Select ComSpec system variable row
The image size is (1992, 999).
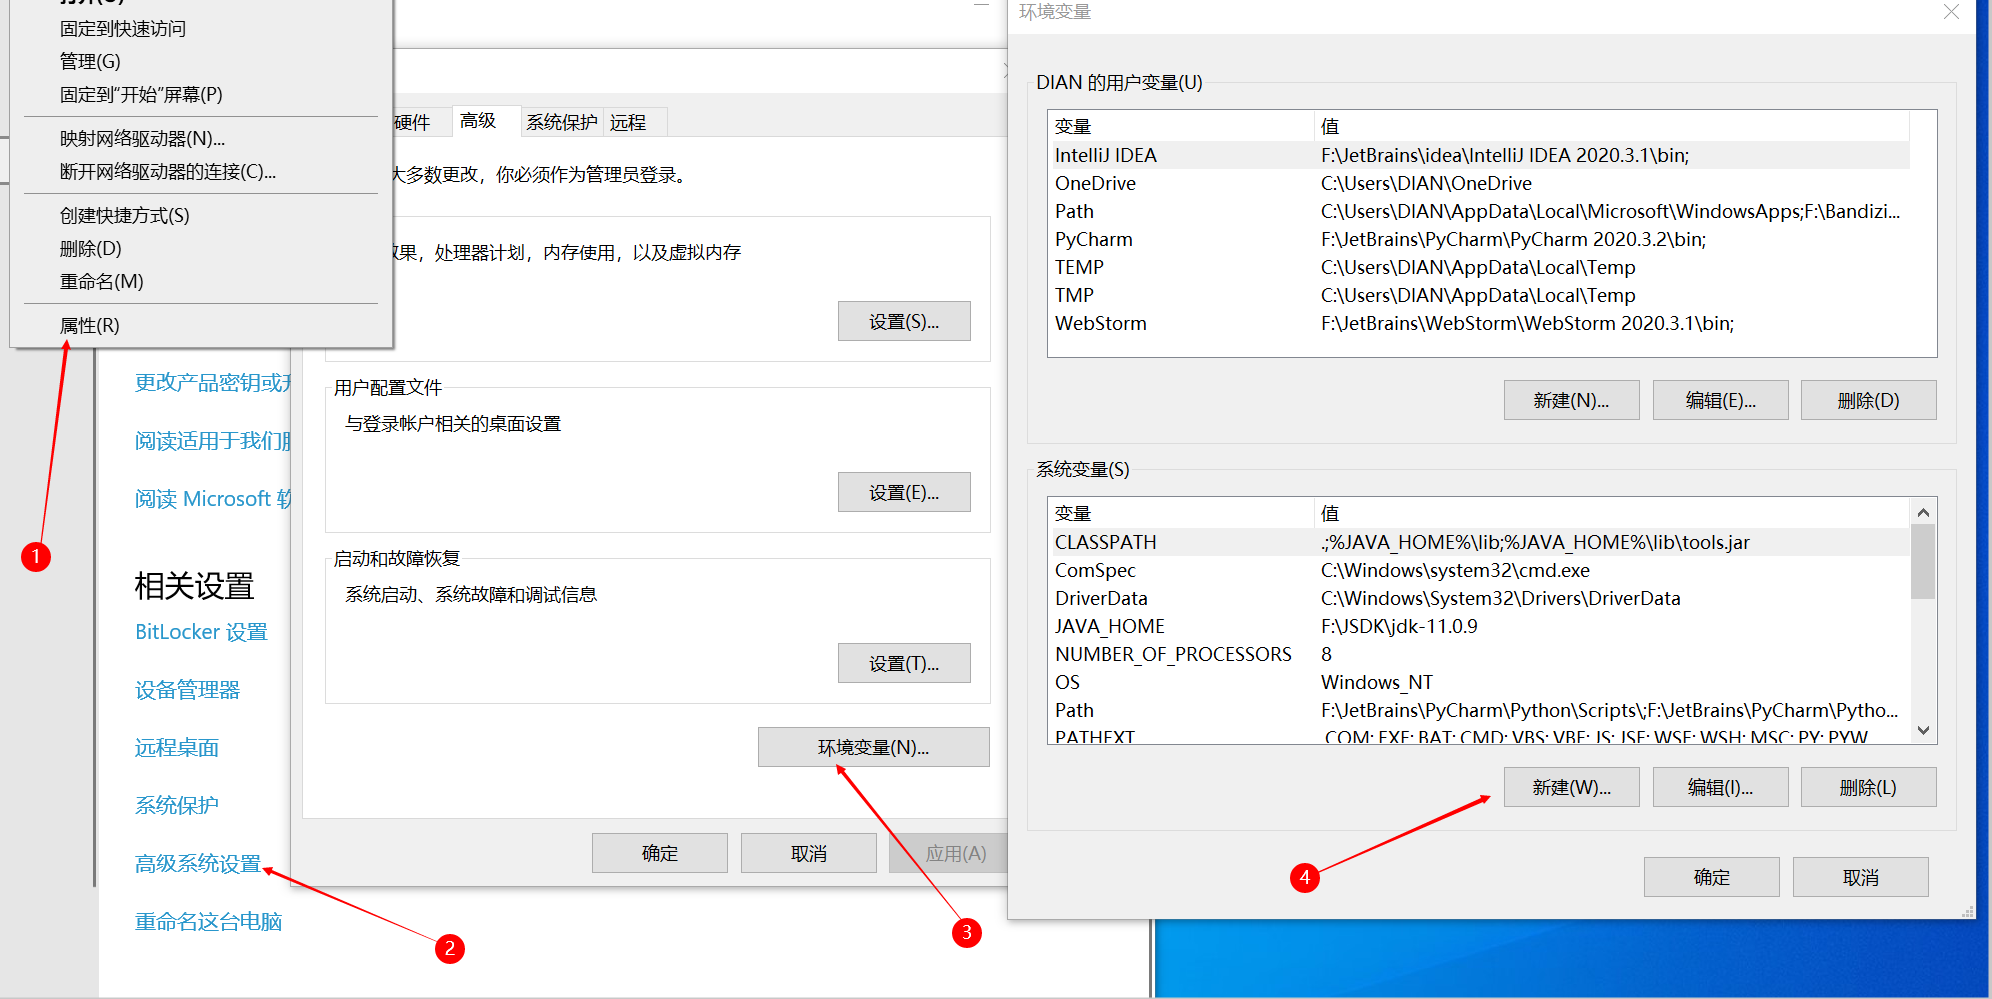(x=1479, y=570)
